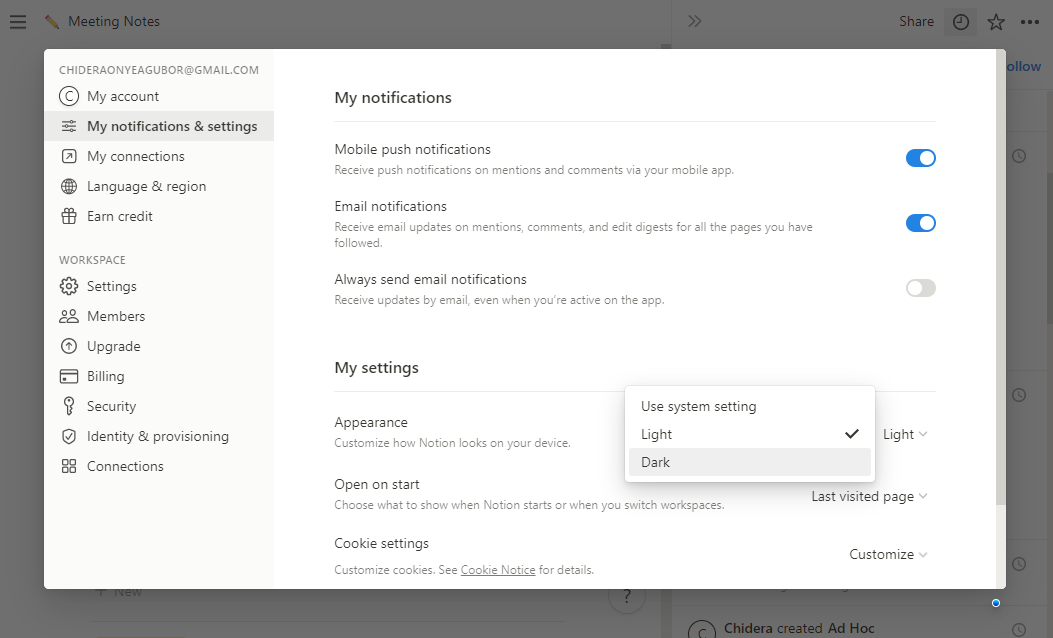
Task: Open the three-dot page options menu
Action: [x=1029, y=22]
